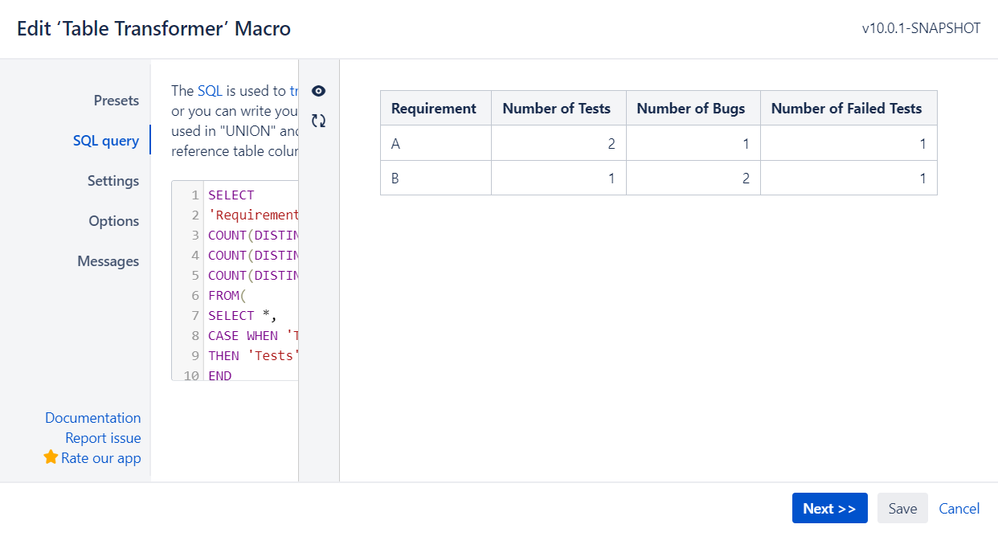Switch to the Settings tab
Screen dimensions: 998x533
pos(113,180)
